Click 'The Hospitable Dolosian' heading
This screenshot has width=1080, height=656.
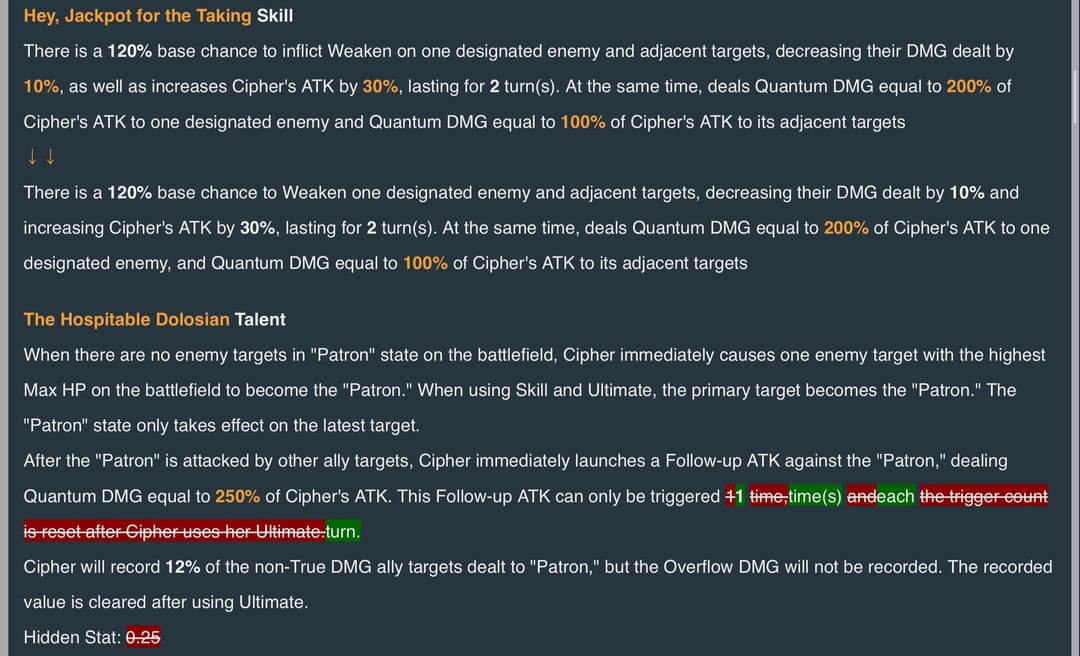[126, 320]
